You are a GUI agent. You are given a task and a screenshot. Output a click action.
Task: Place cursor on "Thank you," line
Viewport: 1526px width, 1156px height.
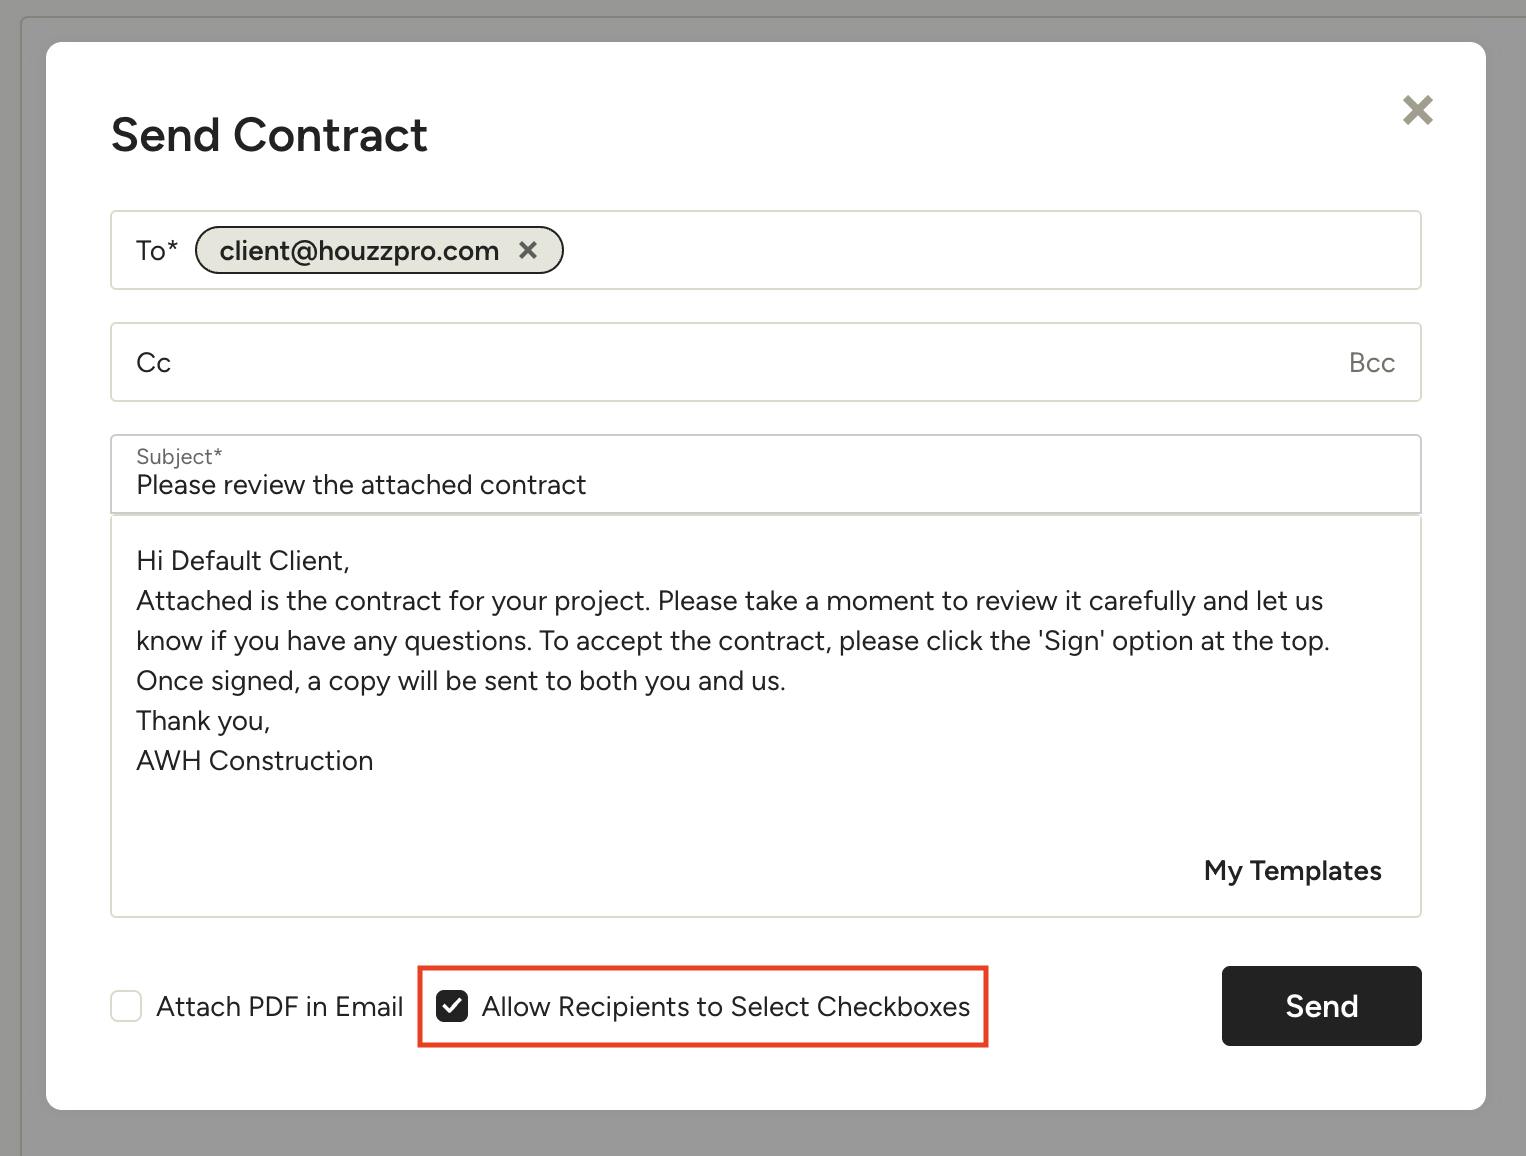(203, 721)
